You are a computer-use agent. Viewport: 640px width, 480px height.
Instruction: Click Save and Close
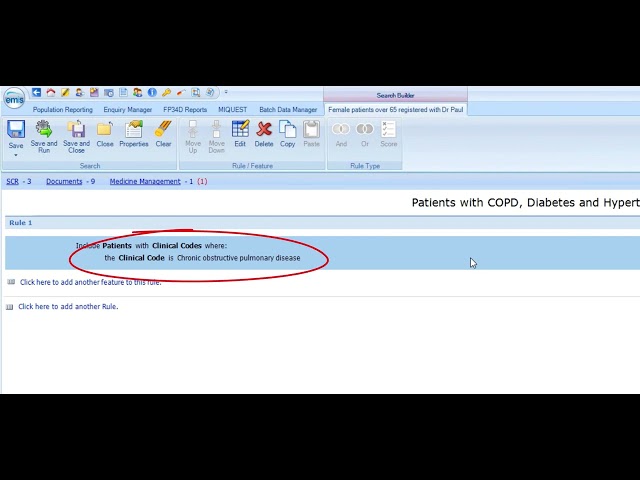76,136
